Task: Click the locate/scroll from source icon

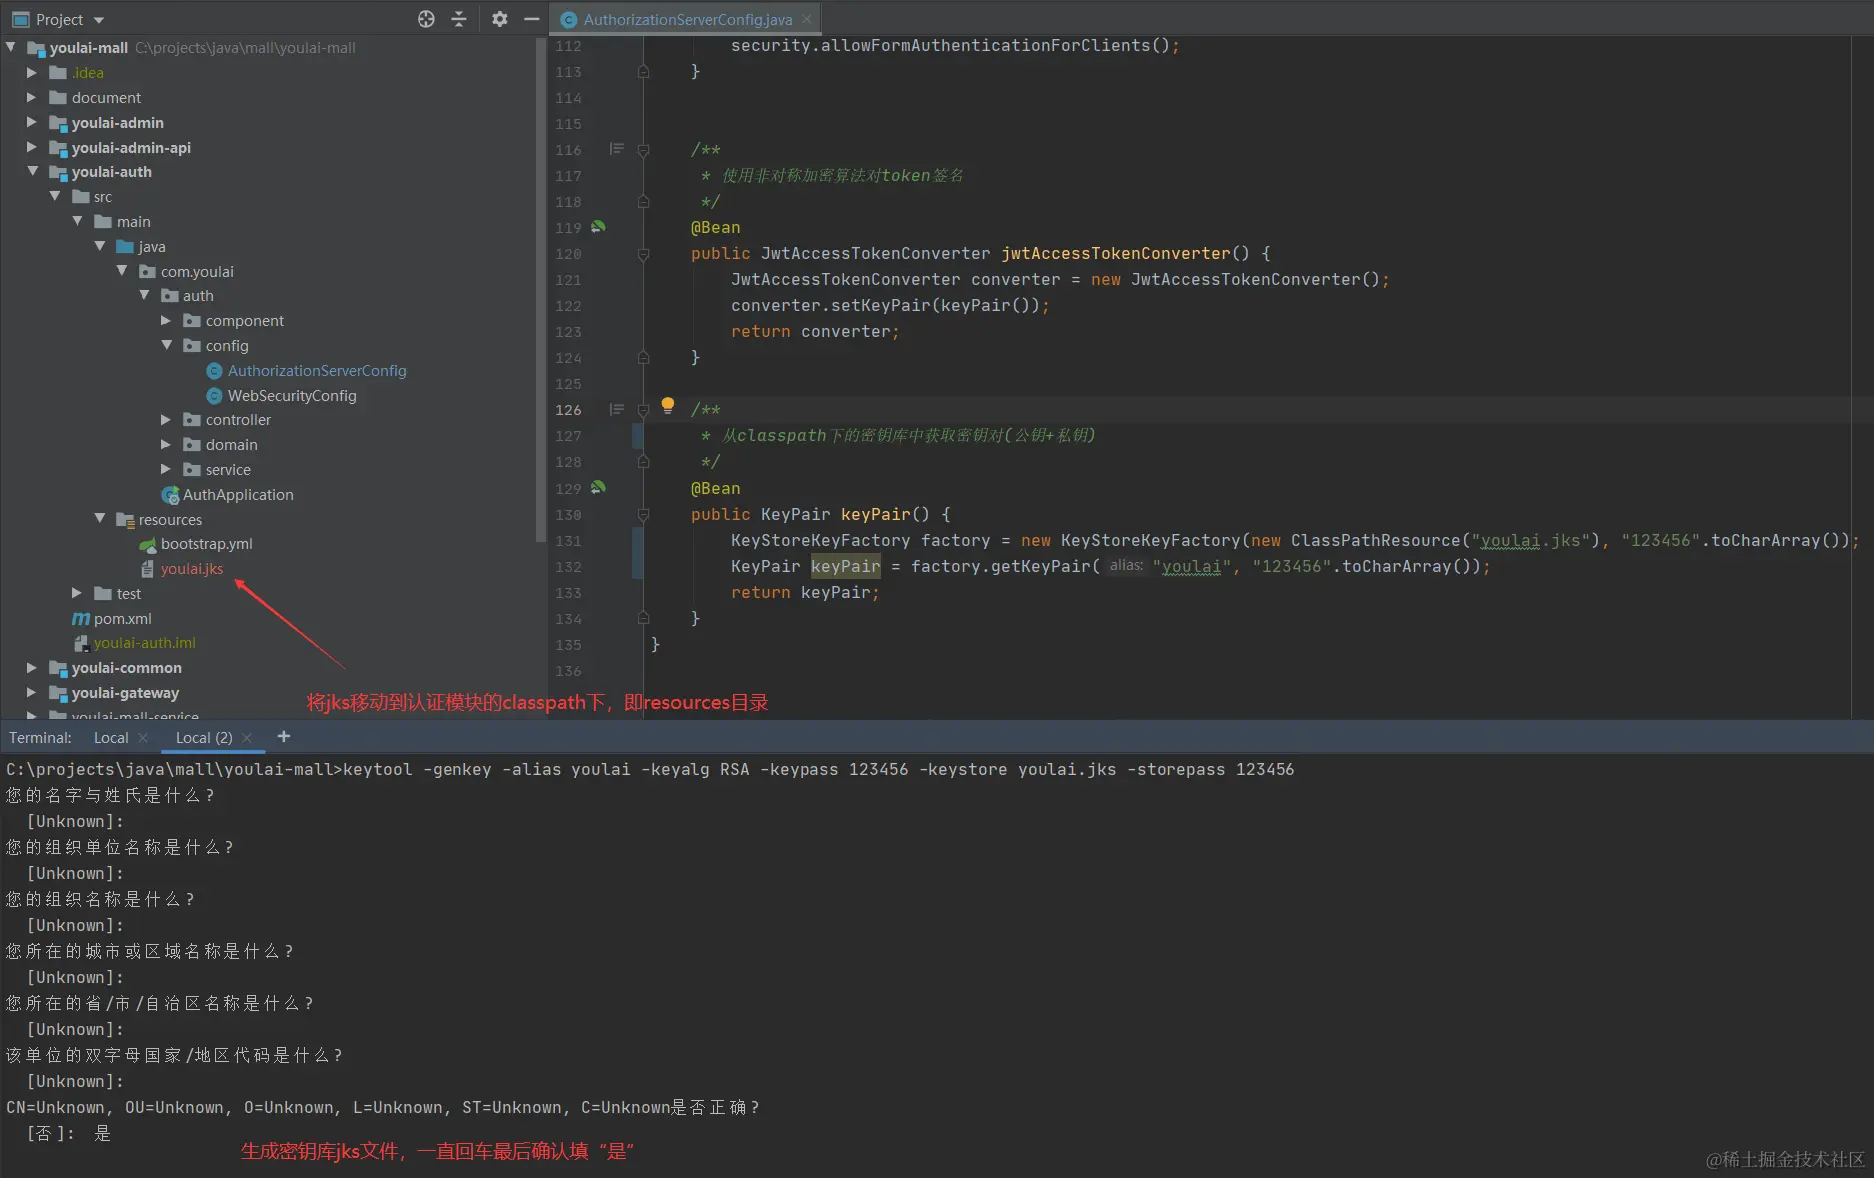Action: tap(426, 19)
